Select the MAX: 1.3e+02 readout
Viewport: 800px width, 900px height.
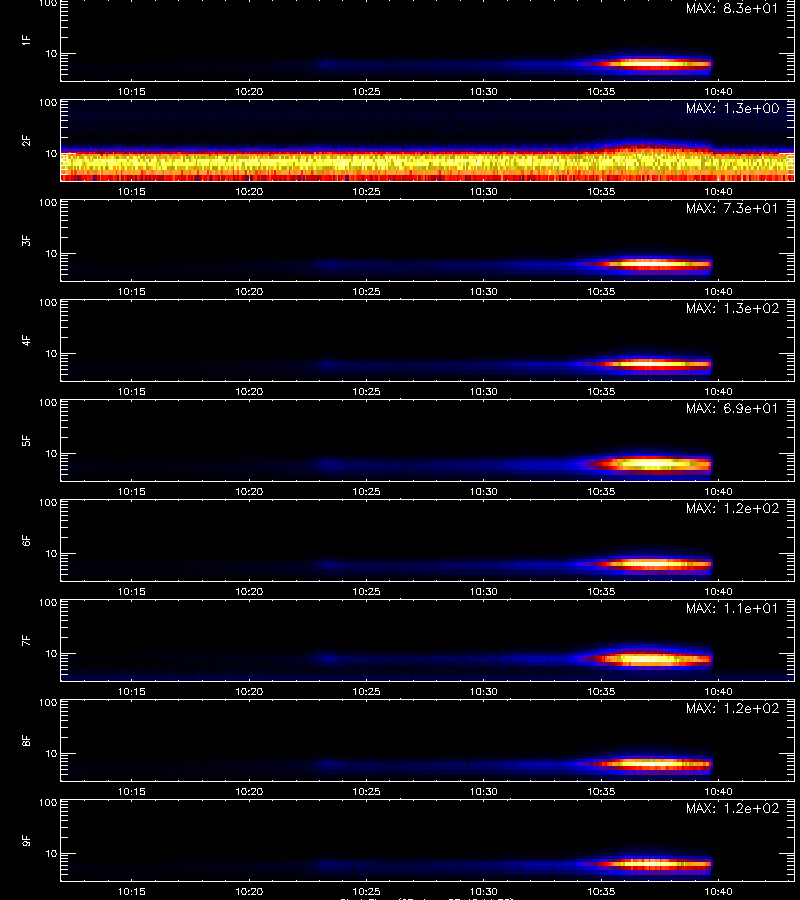point(732,308)
